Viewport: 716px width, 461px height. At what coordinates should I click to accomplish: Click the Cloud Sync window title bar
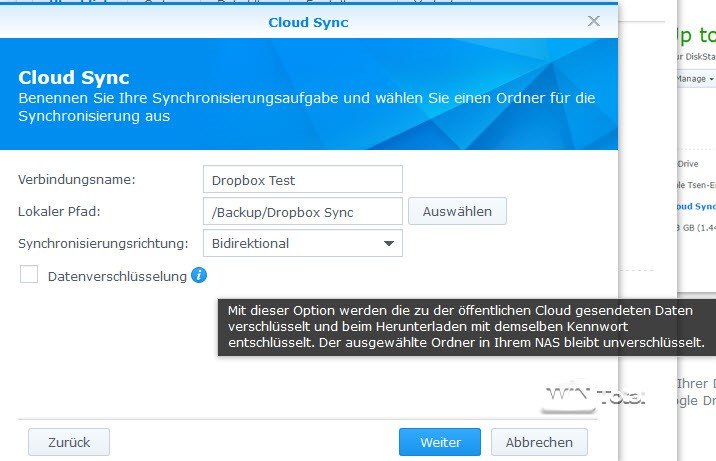(308, 21)
